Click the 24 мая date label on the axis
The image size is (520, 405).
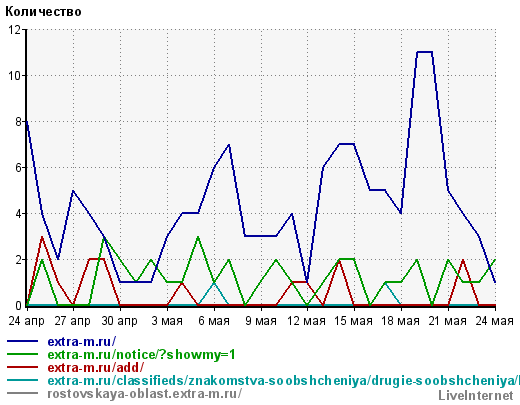pyautogui.click(x=495, y=321)
